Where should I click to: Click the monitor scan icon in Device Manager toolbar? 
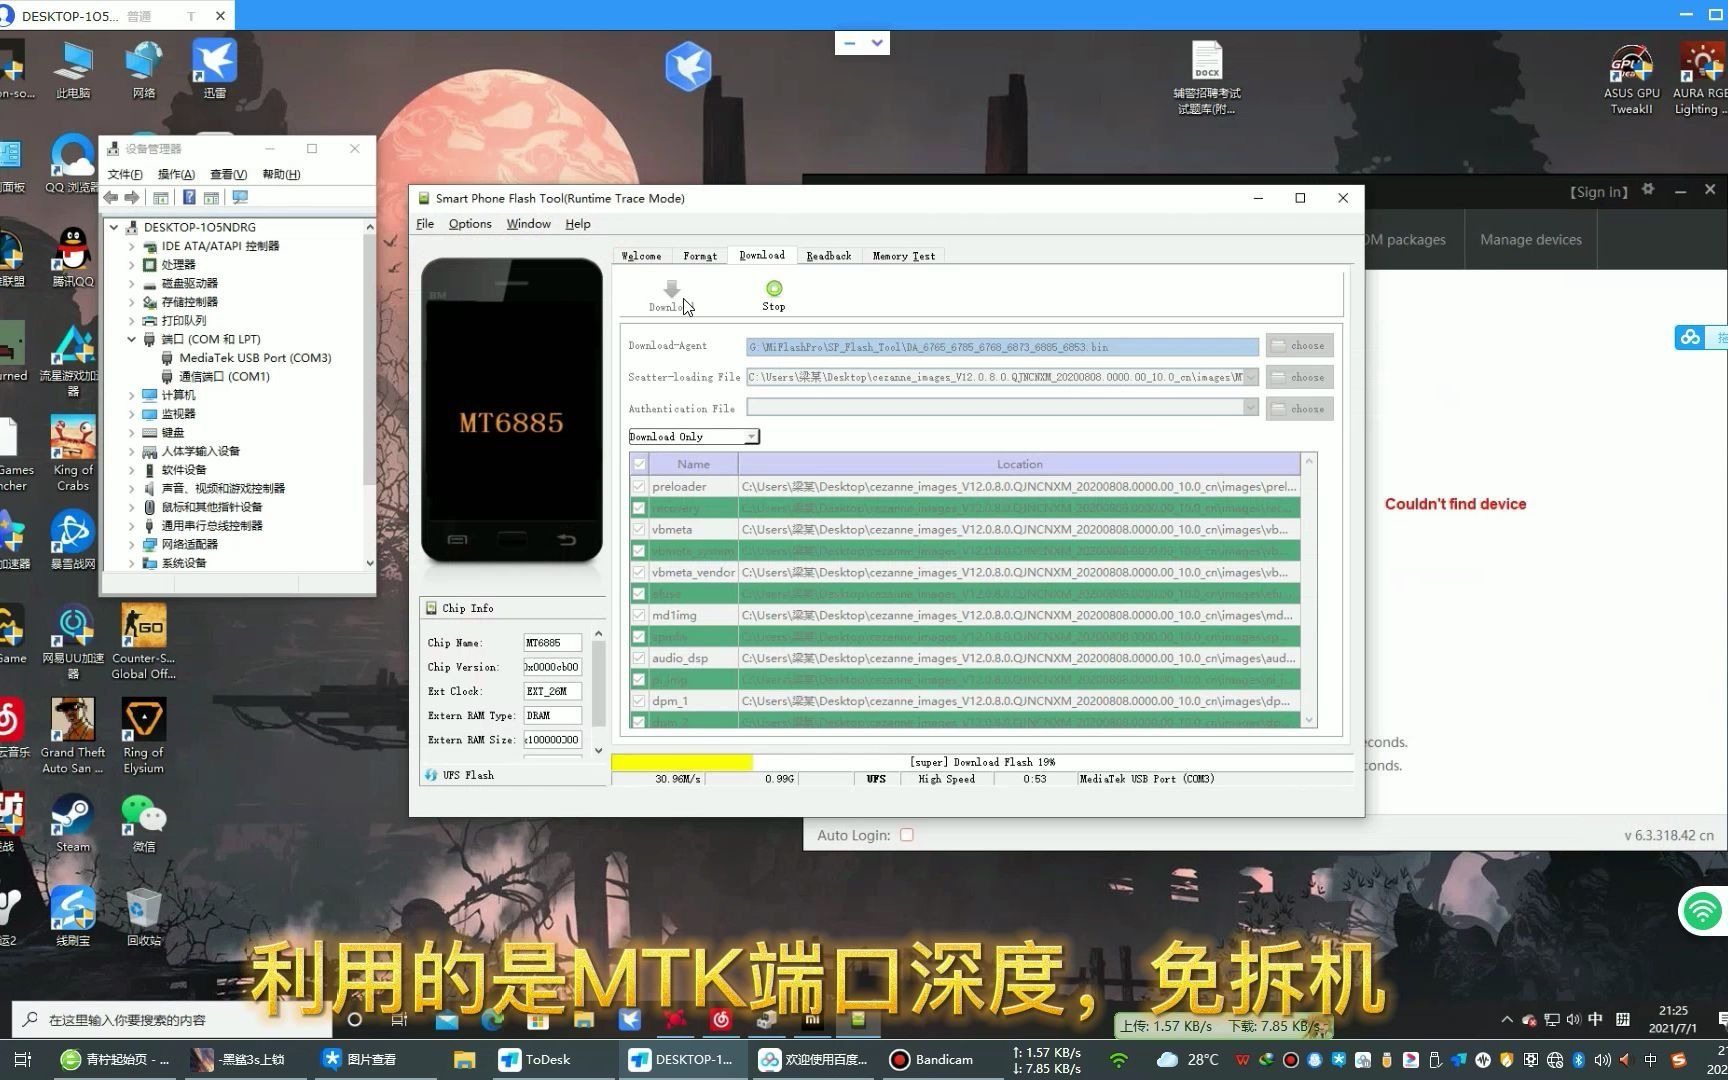[240, 198]
